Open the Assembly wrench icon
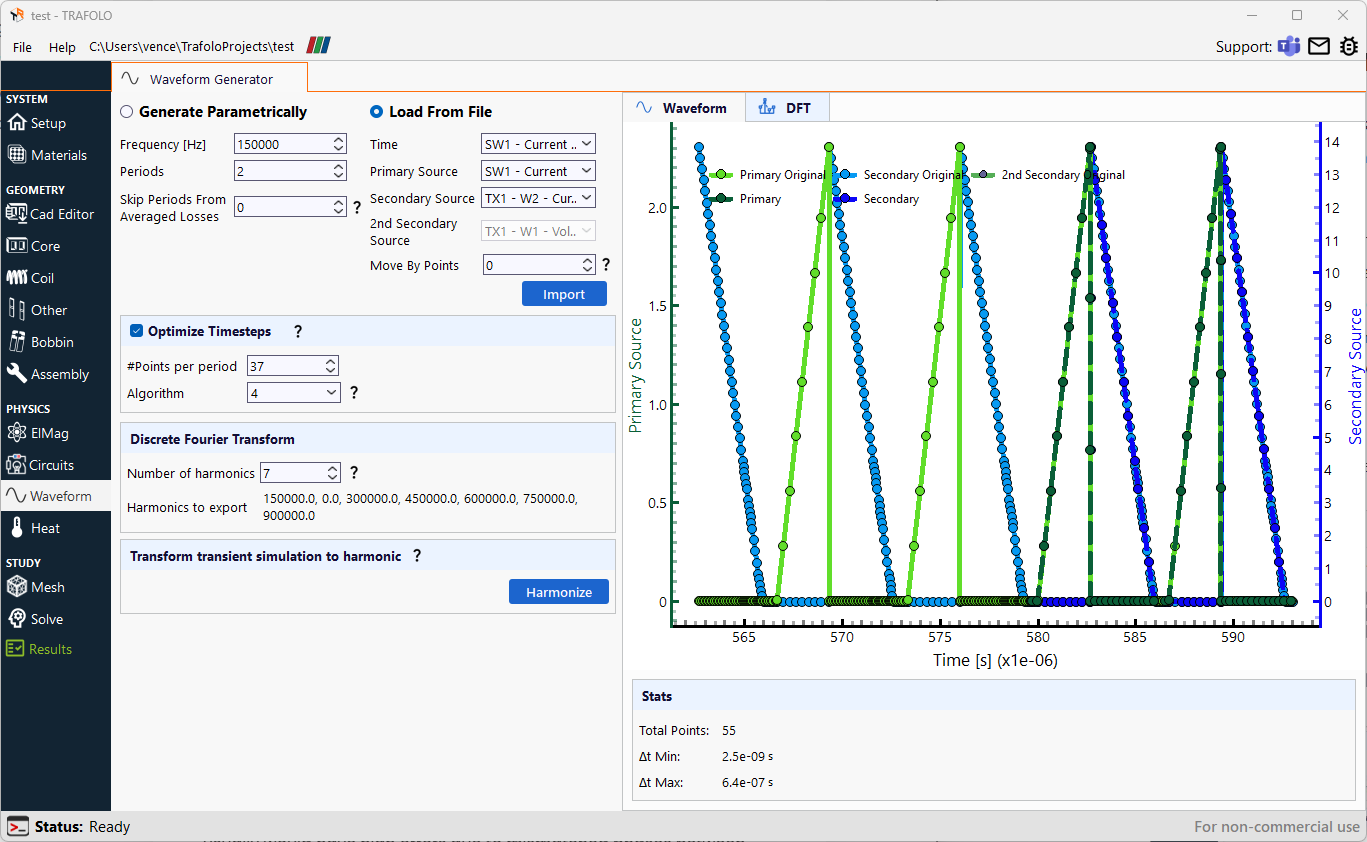 [16, 374]
